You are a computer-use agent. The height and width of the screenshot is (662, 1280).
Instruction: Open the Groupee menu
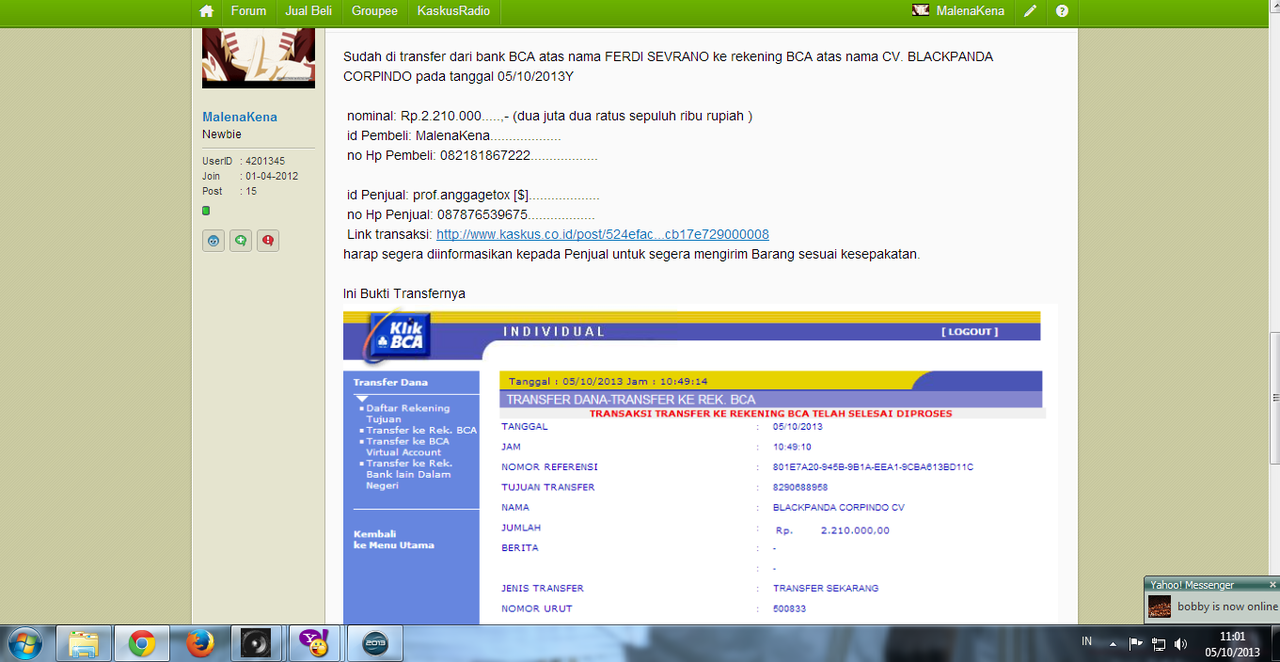click(375, 11)
